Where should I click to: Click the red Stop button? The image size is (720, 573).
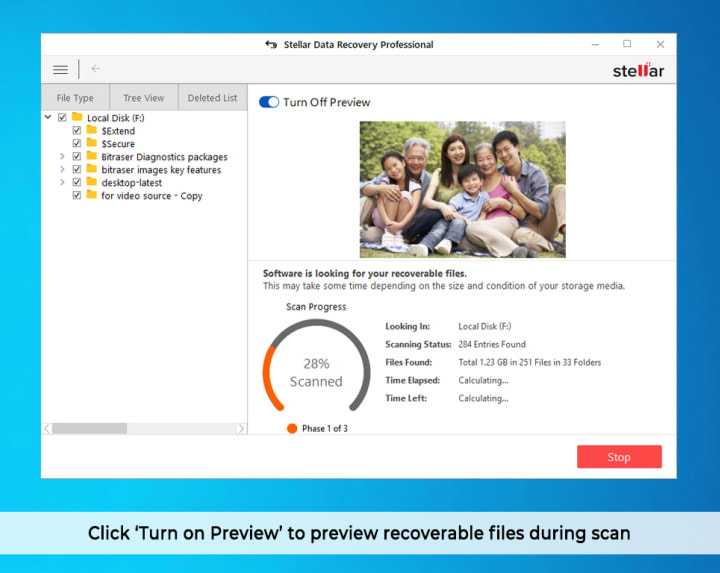619,457
